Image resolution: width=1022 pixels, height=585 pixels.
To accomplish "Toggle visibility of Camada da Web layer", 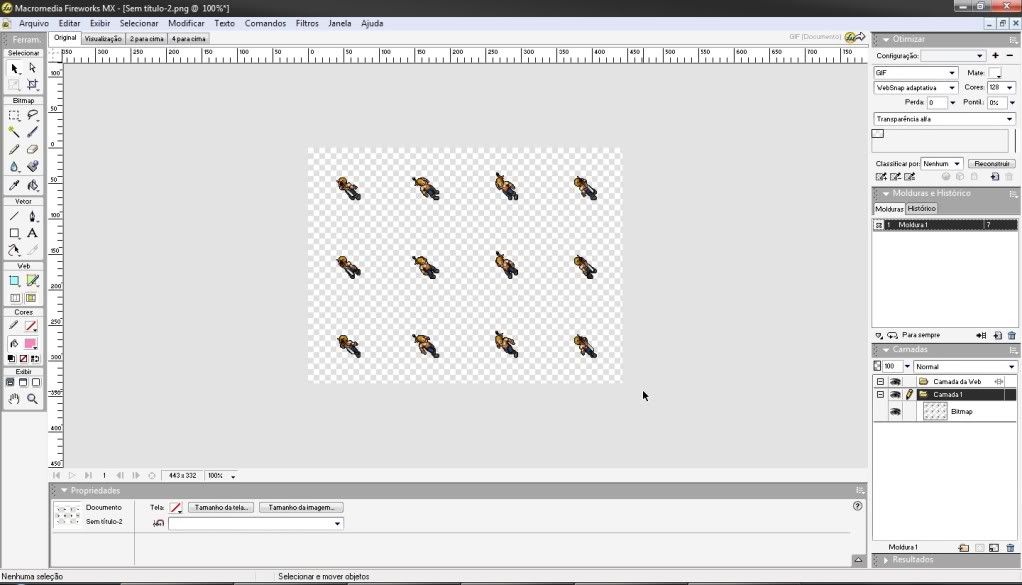I will click(x=895, y=382).
